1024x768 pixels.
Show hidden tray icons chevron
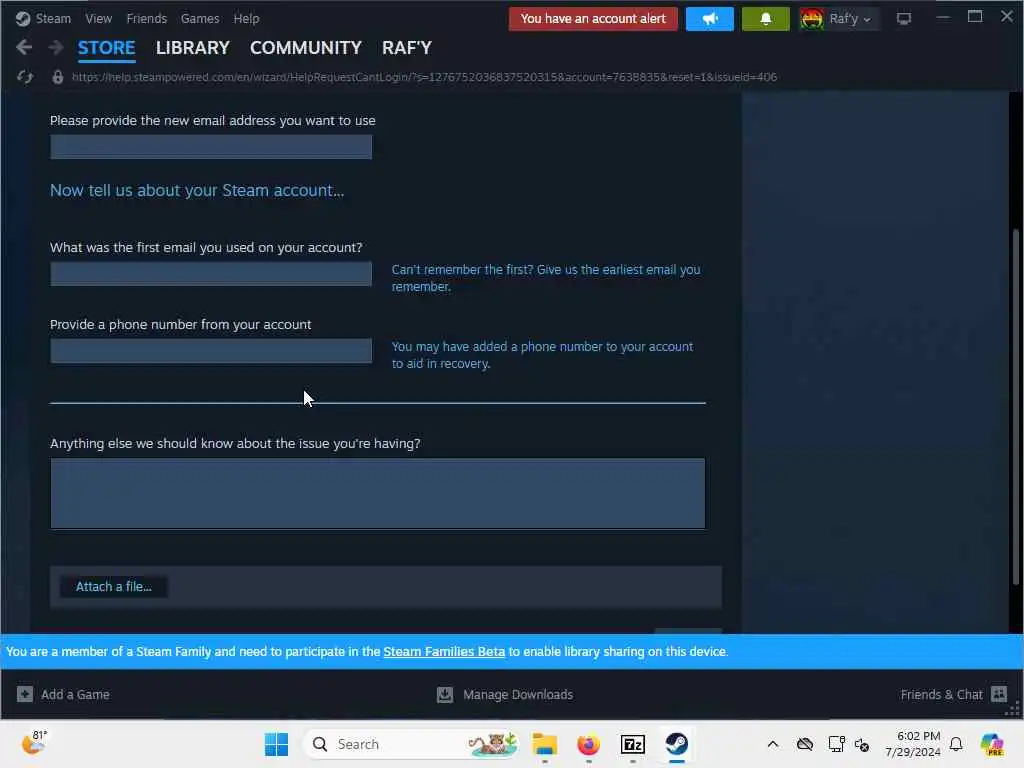tap(773, 744)
